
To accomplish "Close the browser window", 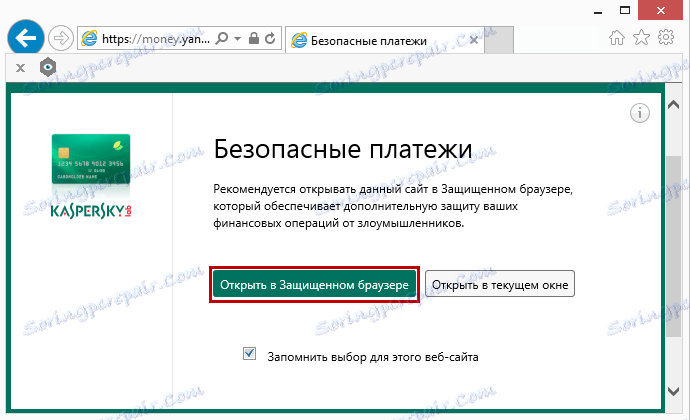I will tap(661, 10).
